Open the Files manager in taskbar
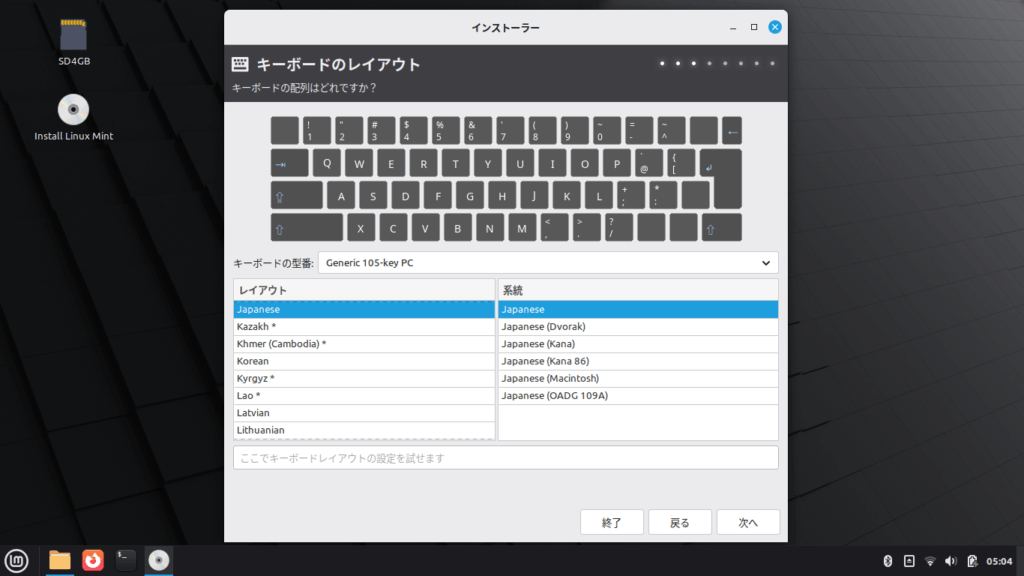 coord(60,560)
